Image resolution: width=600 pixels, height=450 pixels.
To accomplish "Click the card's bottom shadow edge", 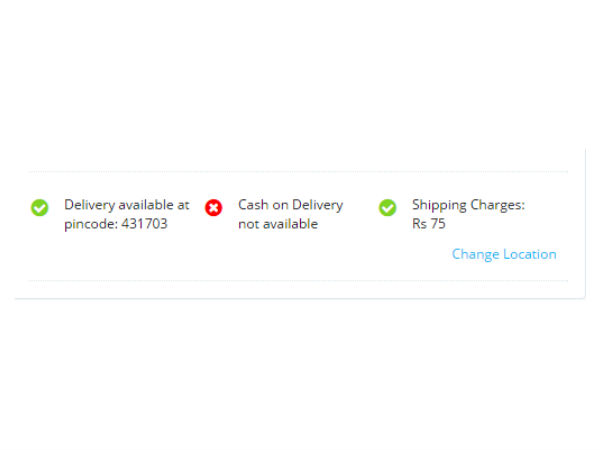I will 299,298.
